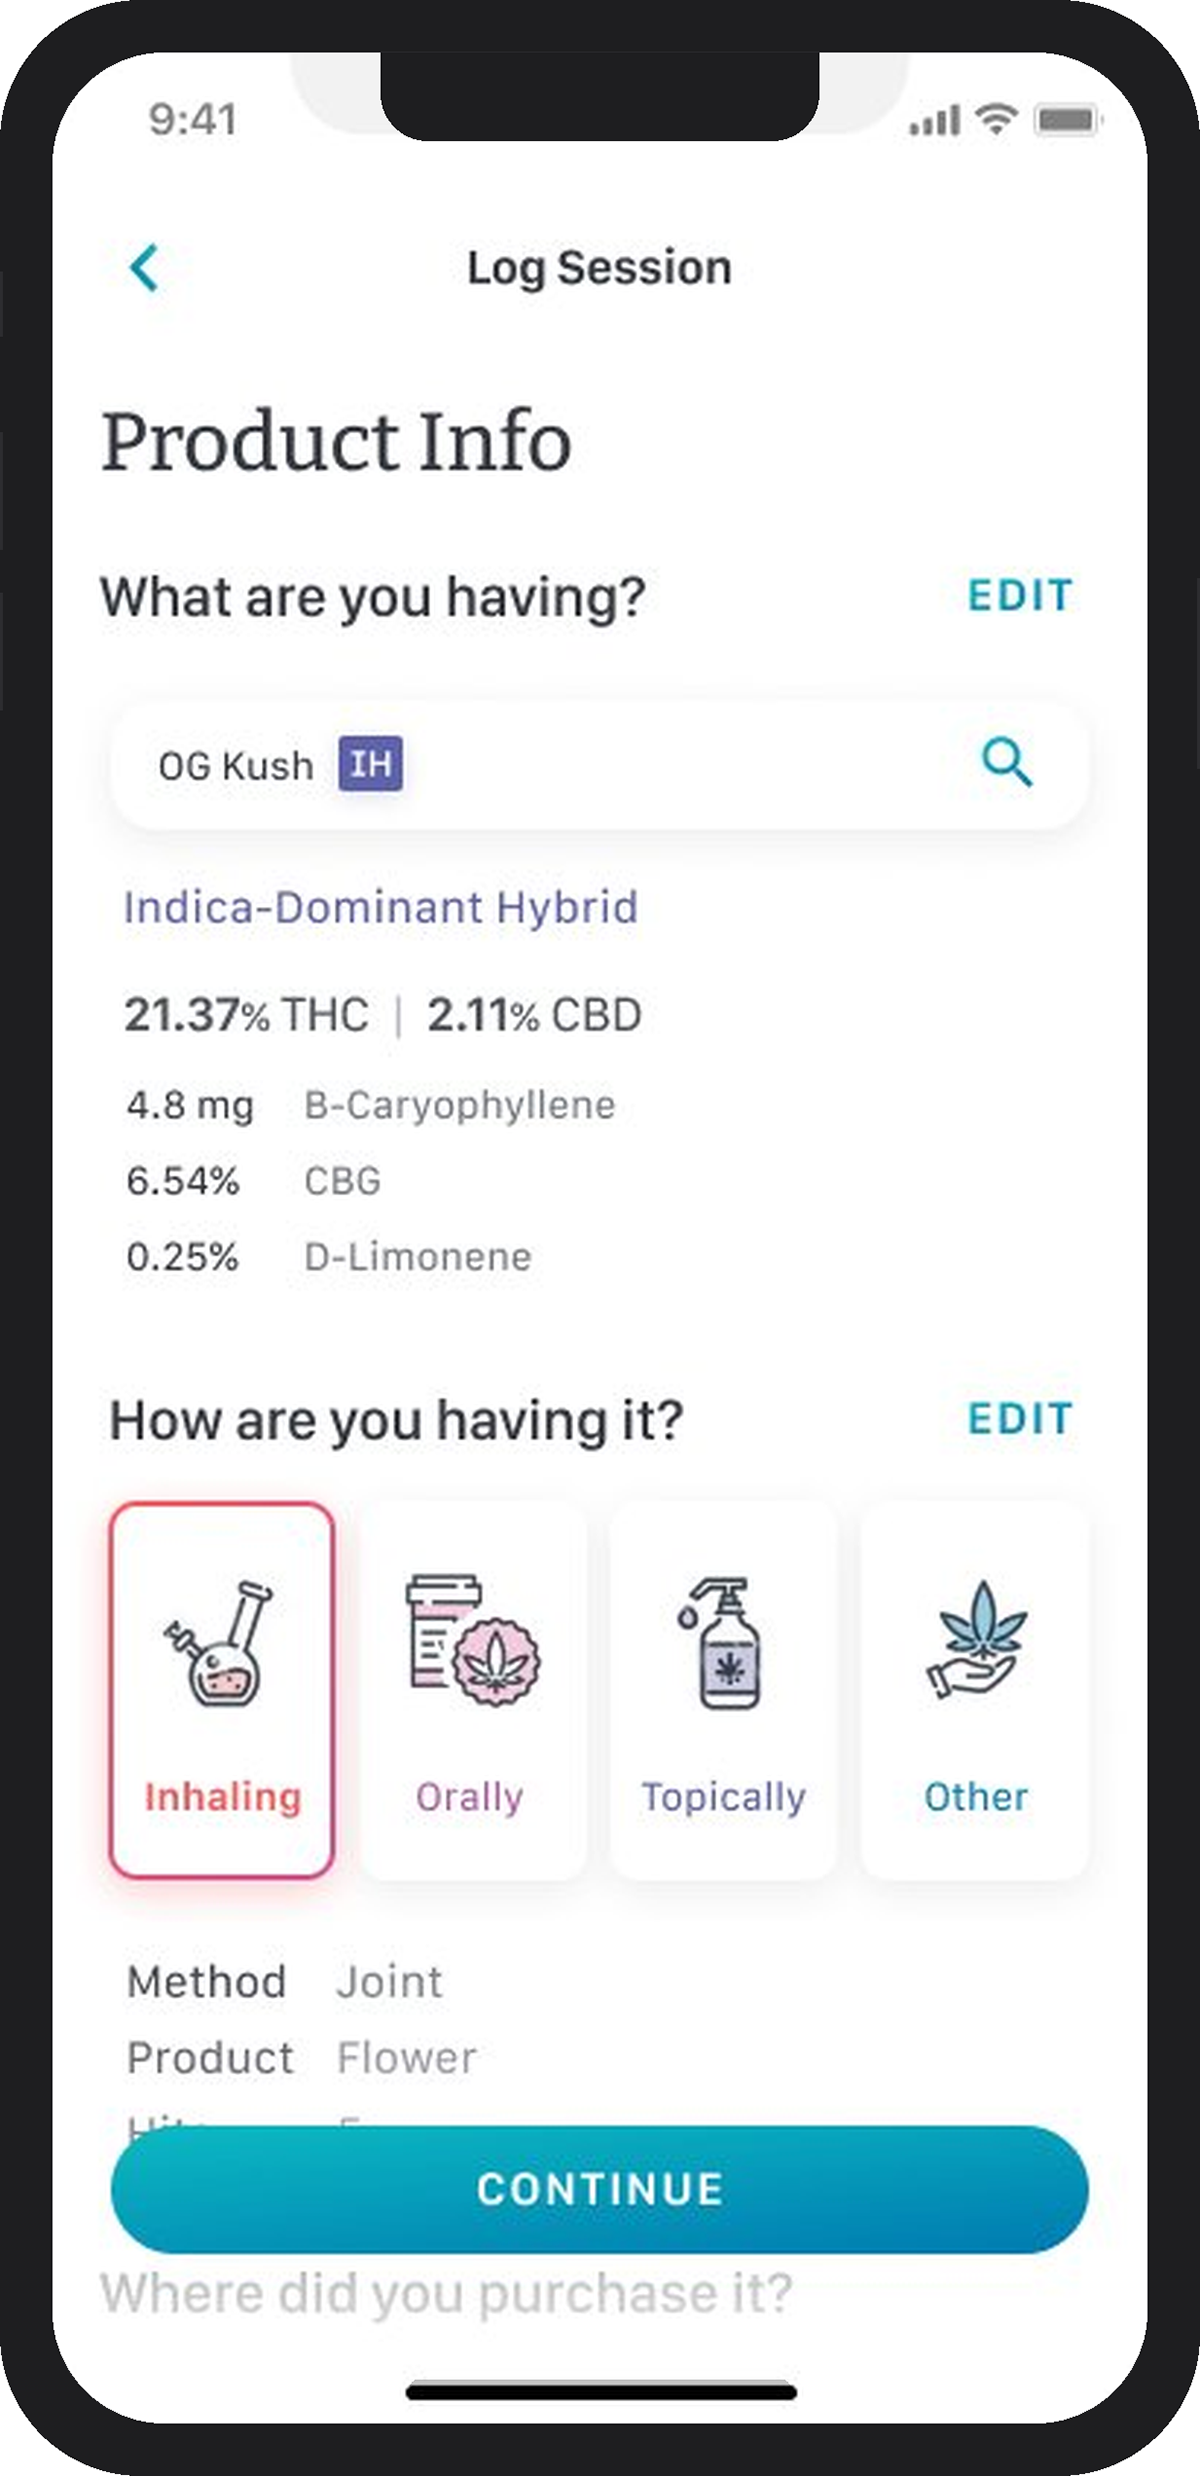Edit the 'What are you having?' section

[x=1019, y=596]
